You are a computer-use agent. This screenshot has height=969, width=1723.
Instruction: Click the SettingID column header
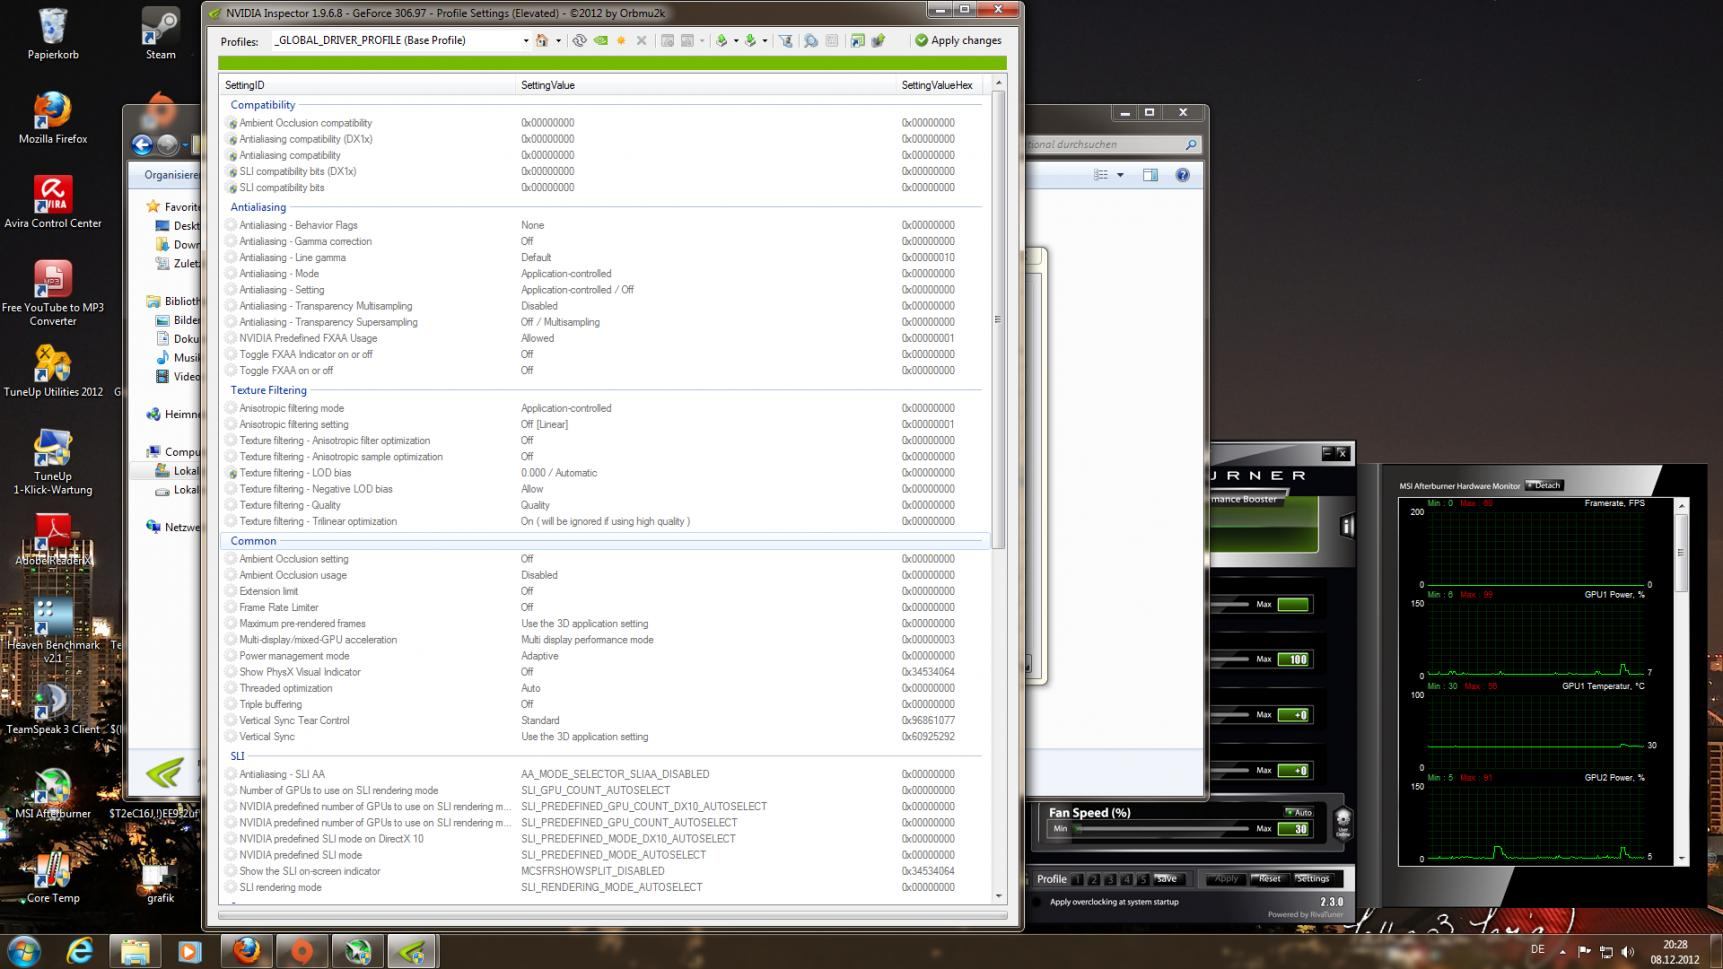coord(367,86)
